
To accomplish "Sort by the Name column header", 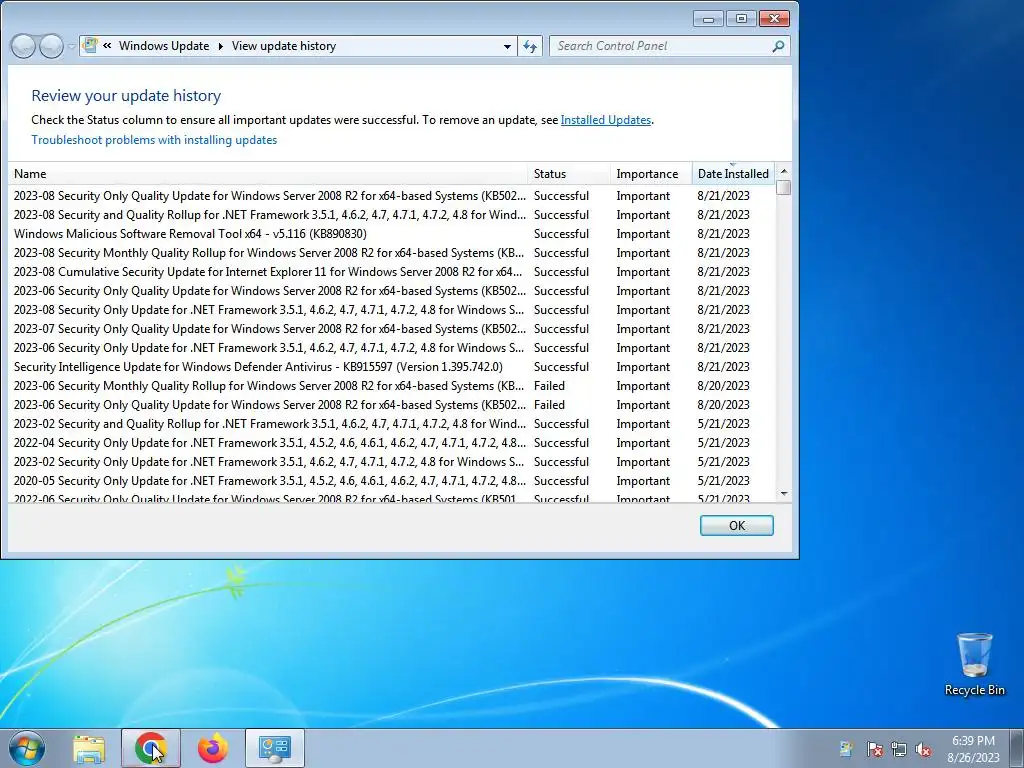I will click(268, 174).
